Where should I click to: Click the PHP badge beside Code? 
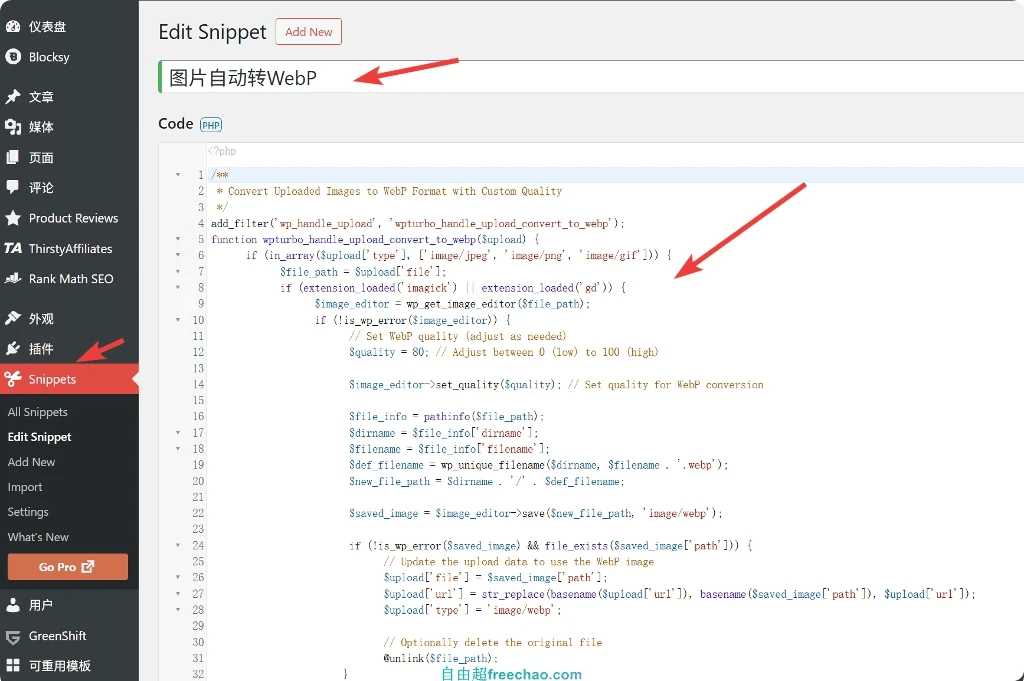[x=211, y=125]
